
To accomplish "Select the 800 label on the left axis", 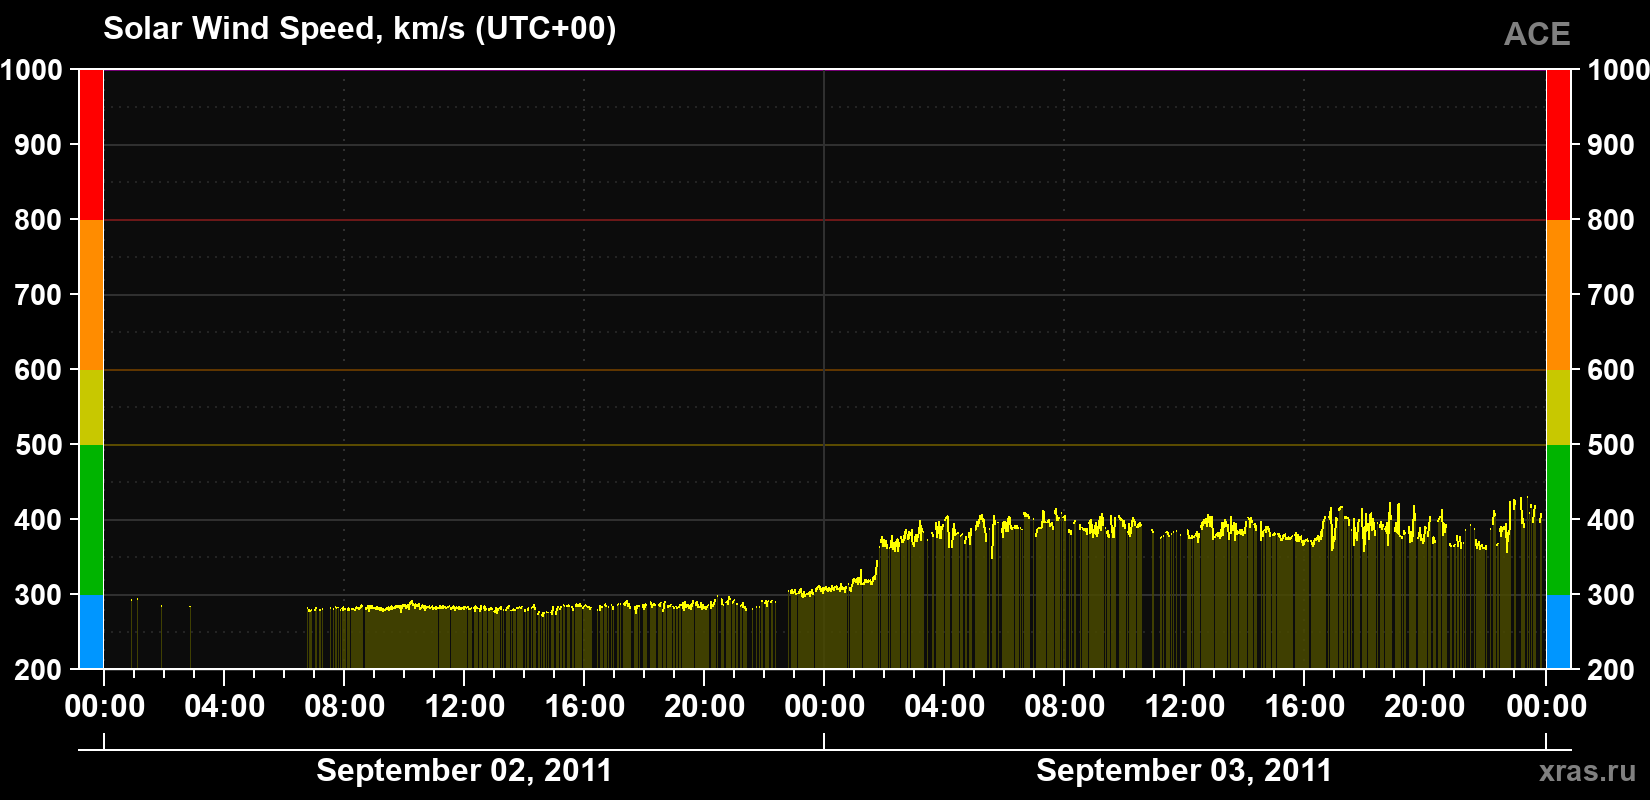I will click(38, 220).
